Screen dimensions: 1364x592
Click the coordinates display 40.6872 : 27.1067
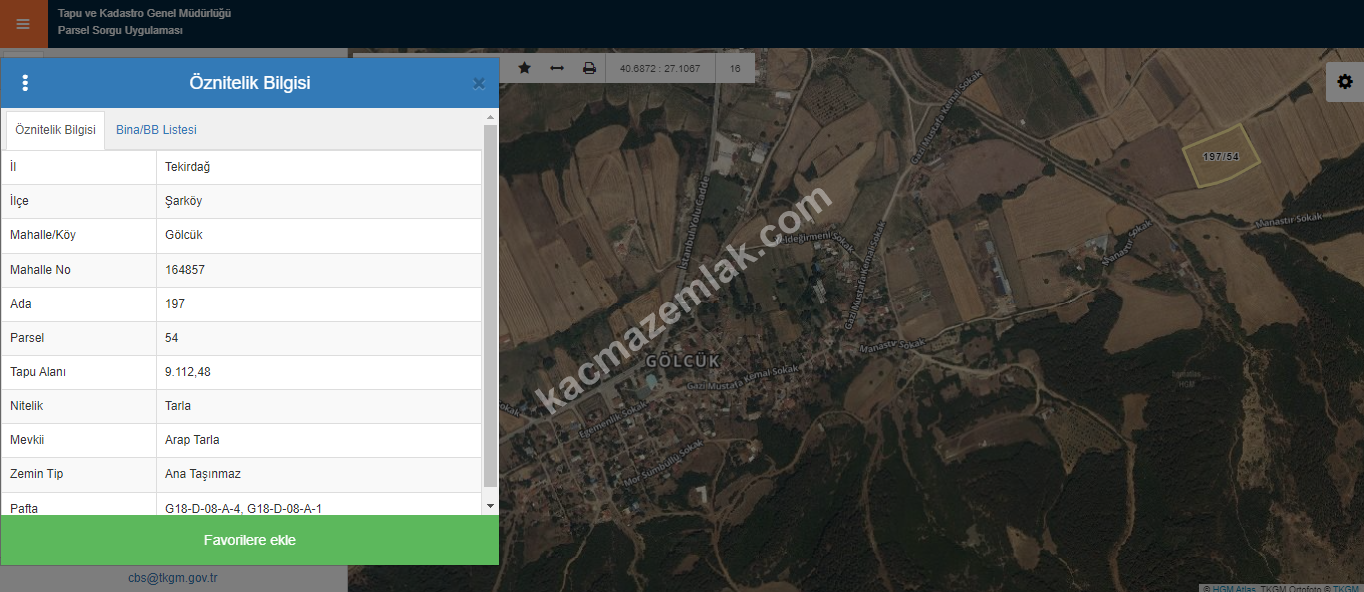point(660,69)
